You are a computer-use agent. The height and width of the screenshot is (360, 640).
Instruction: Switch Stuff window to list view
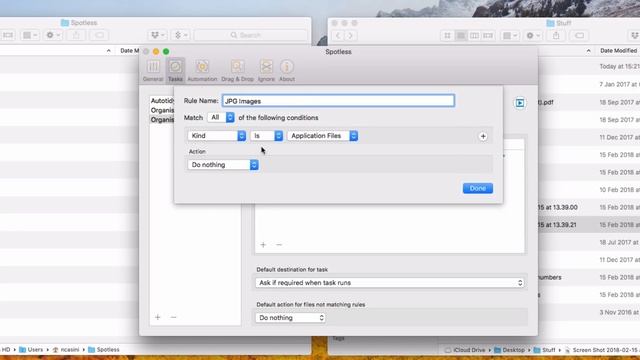click(x=461, y=36)
